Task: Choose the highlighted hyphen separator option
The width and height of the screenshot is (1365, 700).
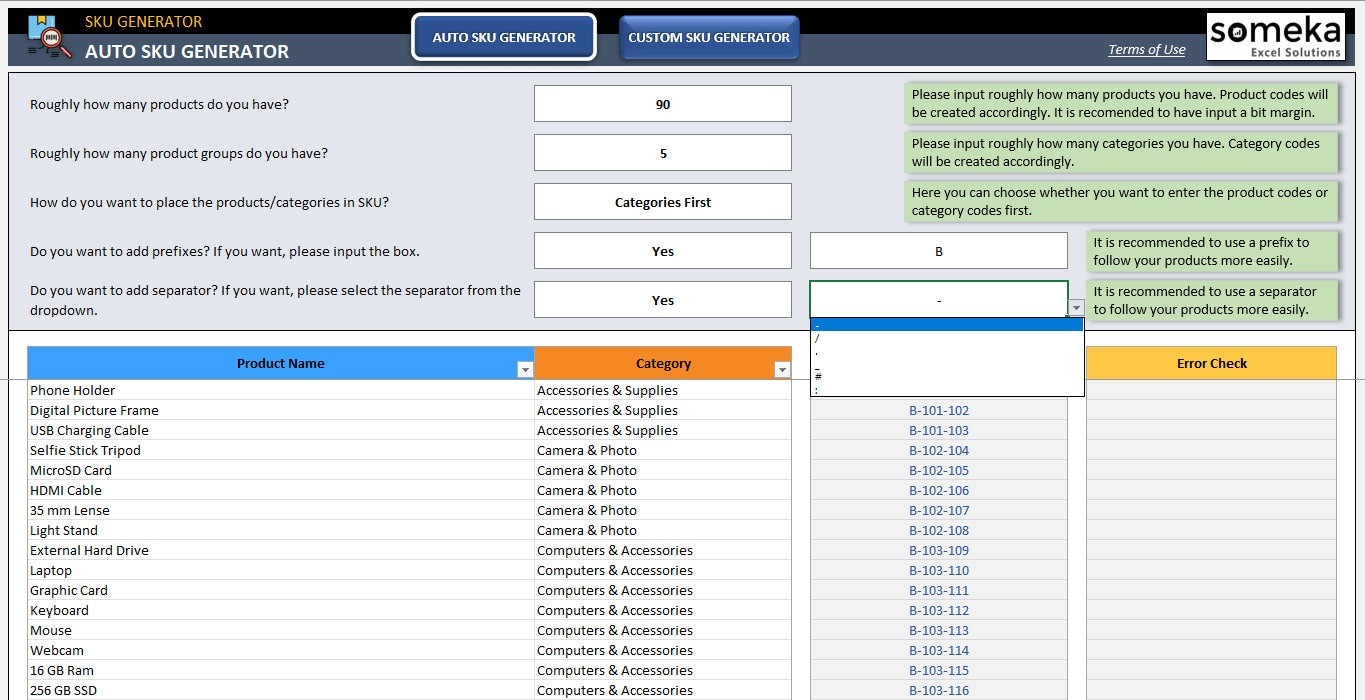Action: [947, 325]
